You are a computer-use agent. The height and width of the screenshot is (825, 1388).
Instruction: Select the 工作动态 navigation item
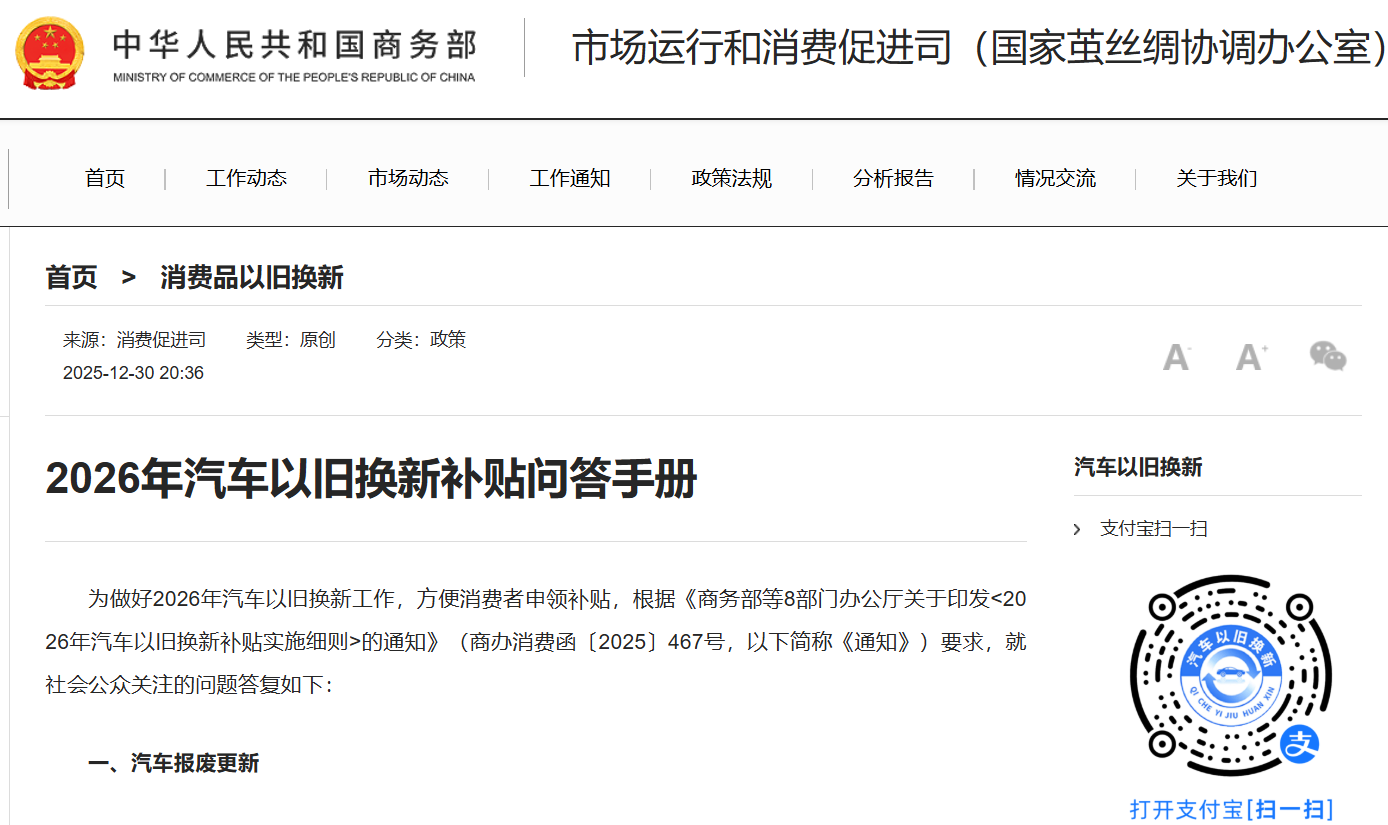[x=245, y=178]
